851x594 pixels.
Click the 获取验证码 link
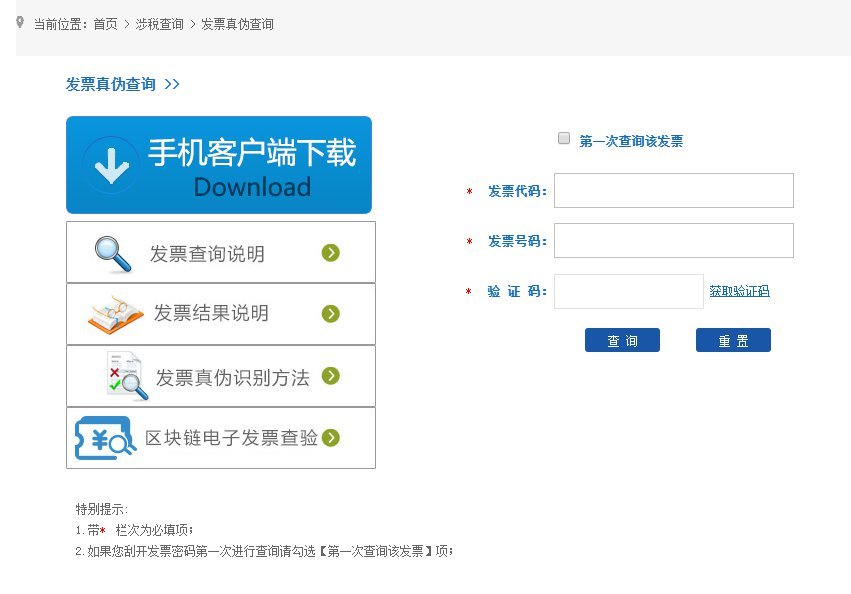(x=739, y=291)
